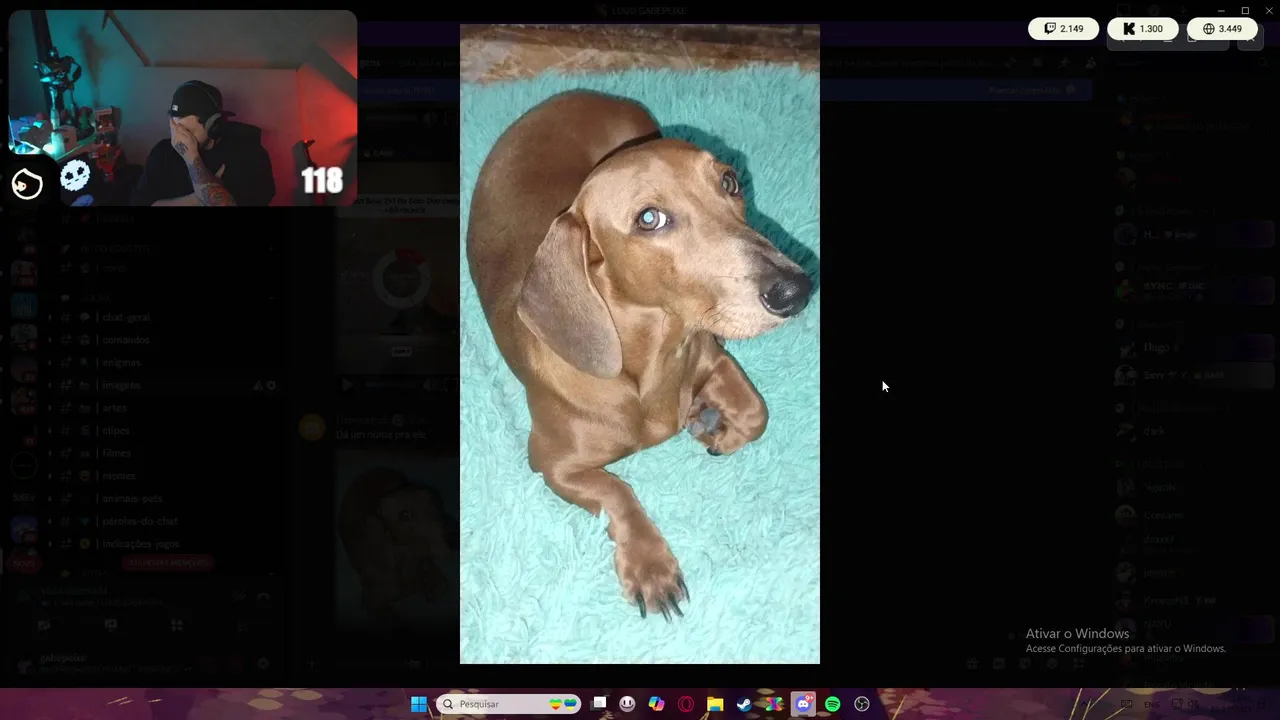Open the smiley face app in taskbar
Screen dimensions: 1280x720
point(627,704)
